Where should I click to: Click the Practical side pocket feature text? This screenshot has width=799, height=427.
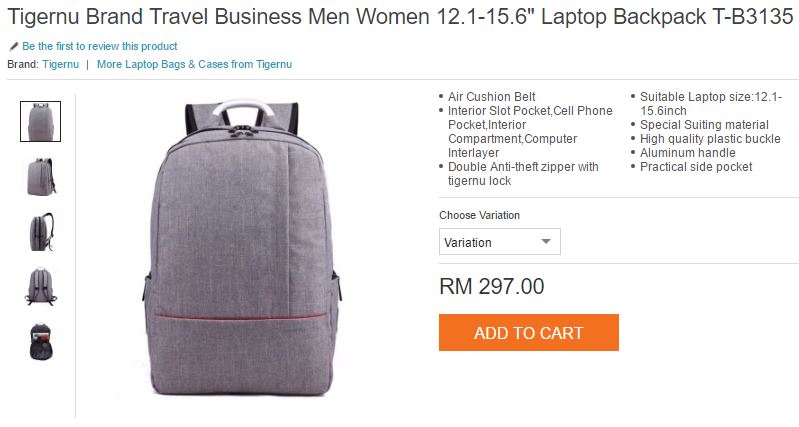point(696,167)
